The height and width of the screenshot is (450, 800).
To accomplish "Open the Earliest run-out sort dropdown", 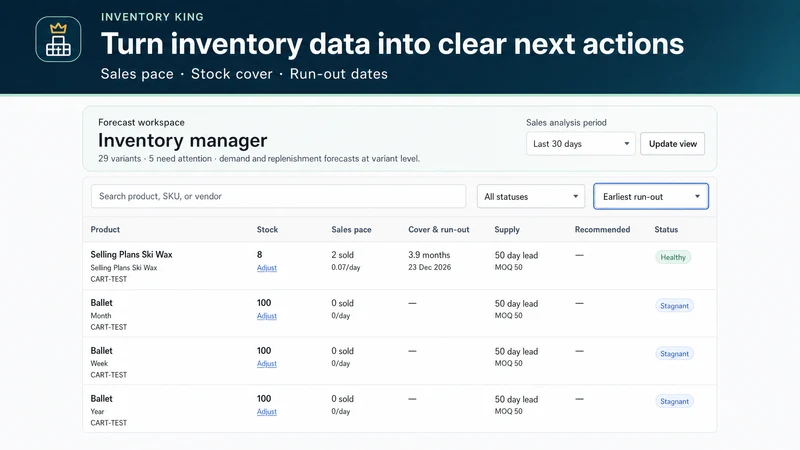I will pyautogui.click(x=651, y=196).
